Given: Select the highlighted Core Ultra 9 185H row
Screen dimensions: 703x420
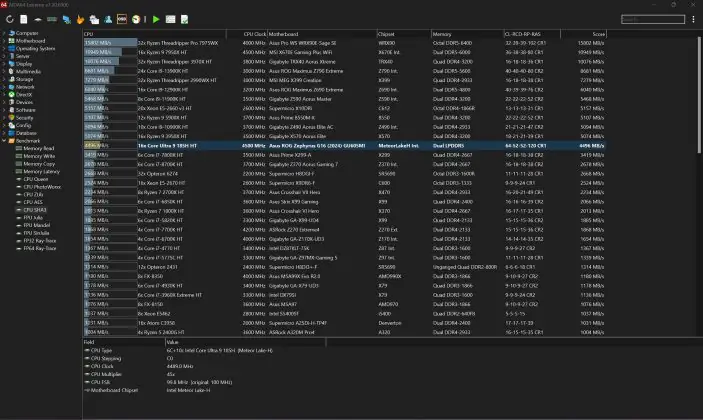Looking at the screenshot, I should [344, 146].
